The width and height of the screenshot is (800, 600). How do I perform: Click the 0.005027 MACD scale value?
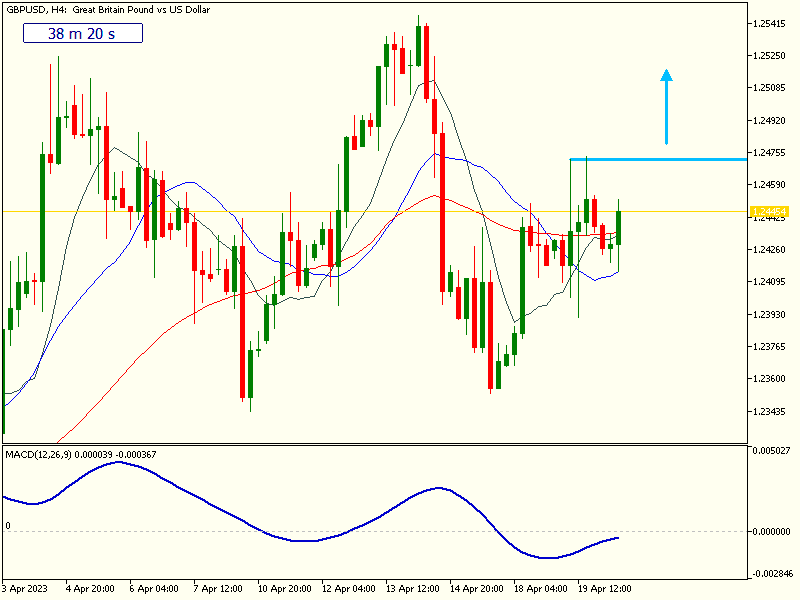coord(770,452)
